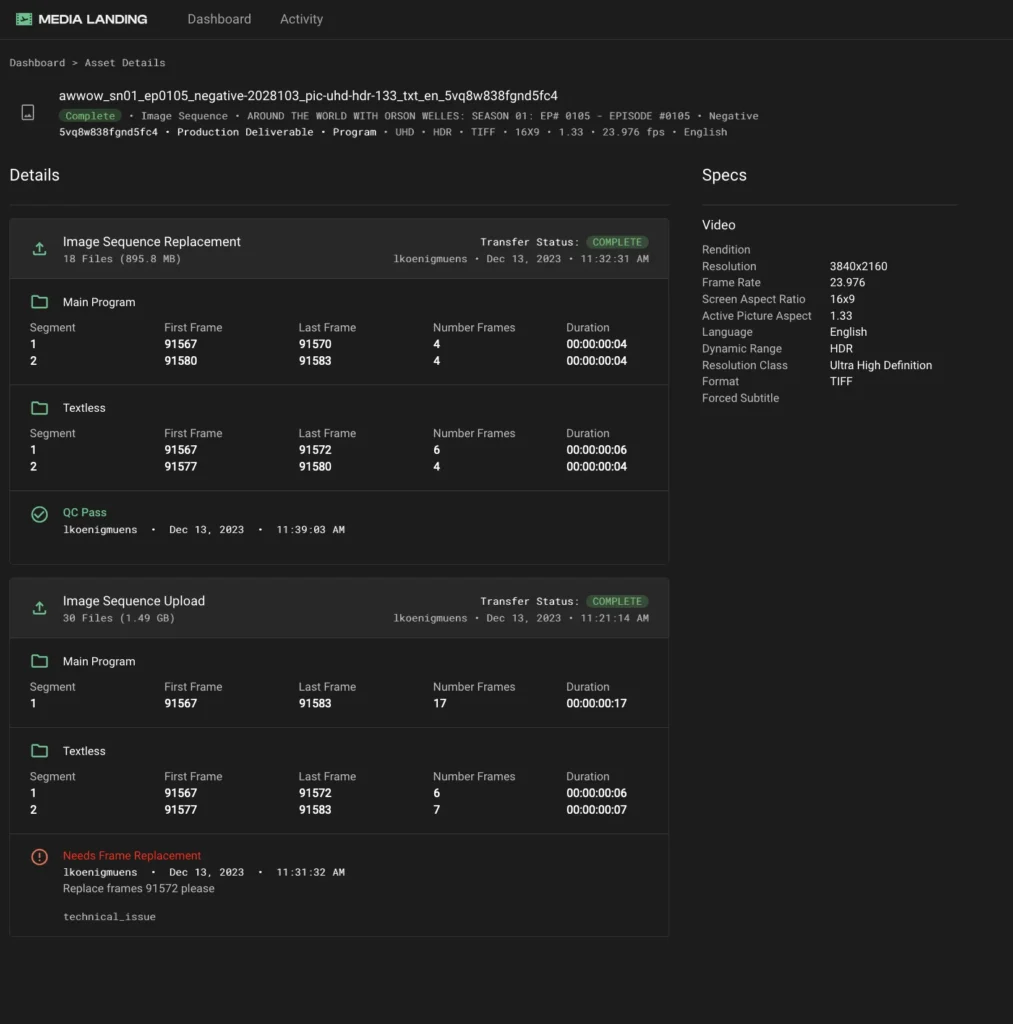
Task: Click upload icon for Image Sequence Replacement
Action: tap(39, 249)
